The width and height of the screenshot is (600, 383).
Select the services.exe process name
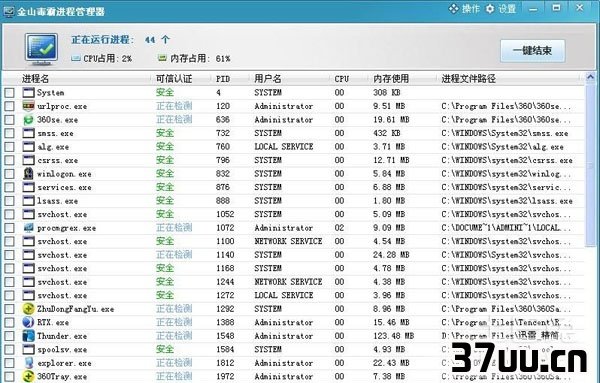tap(64, 187)
